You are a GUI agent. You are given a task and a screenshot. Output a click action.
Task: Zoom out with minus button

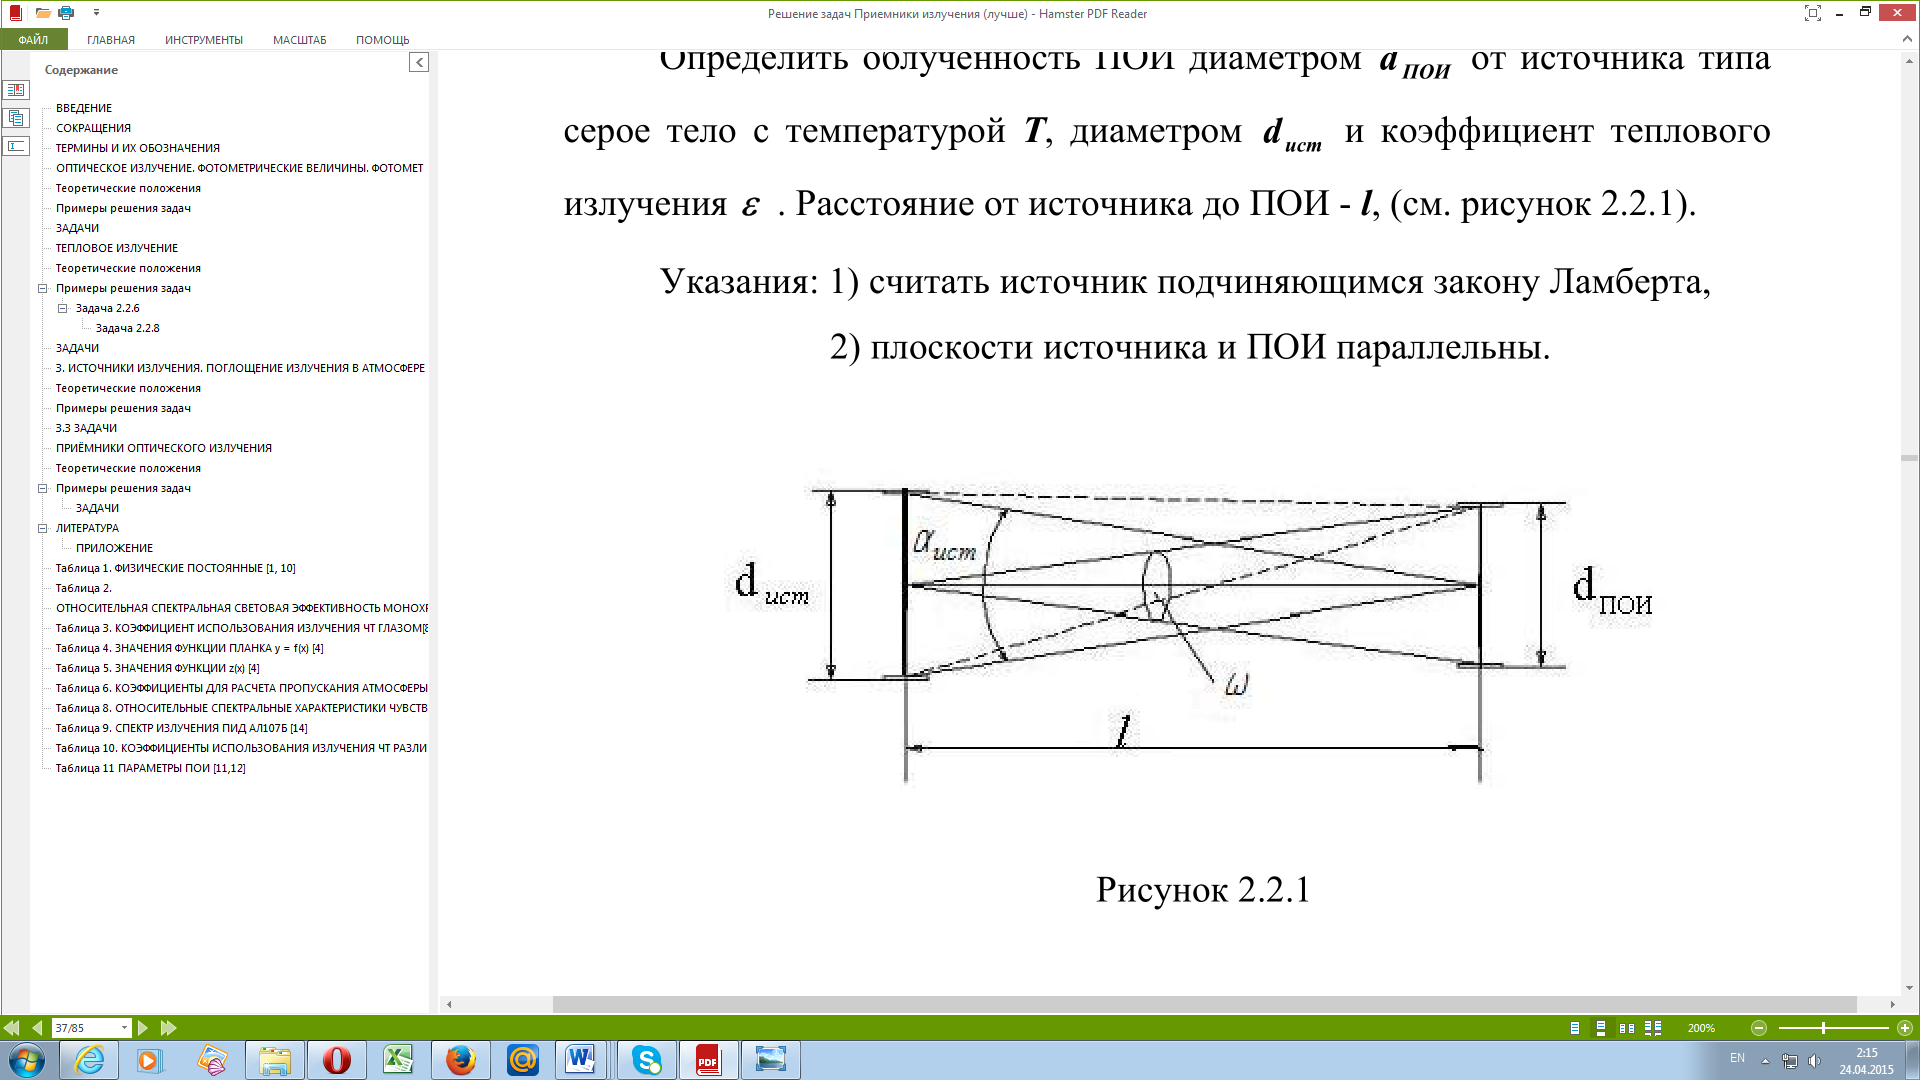click(1759, 1028)
